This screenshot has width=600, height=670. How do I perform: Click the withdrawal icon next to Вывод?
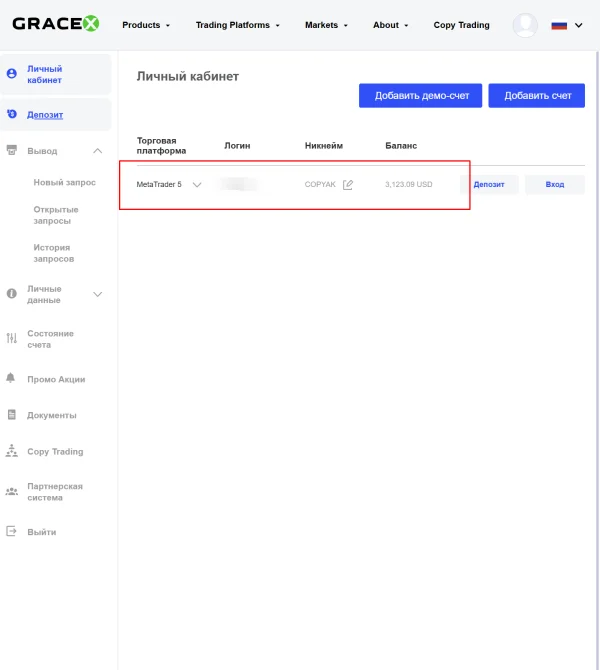point(12,150)
